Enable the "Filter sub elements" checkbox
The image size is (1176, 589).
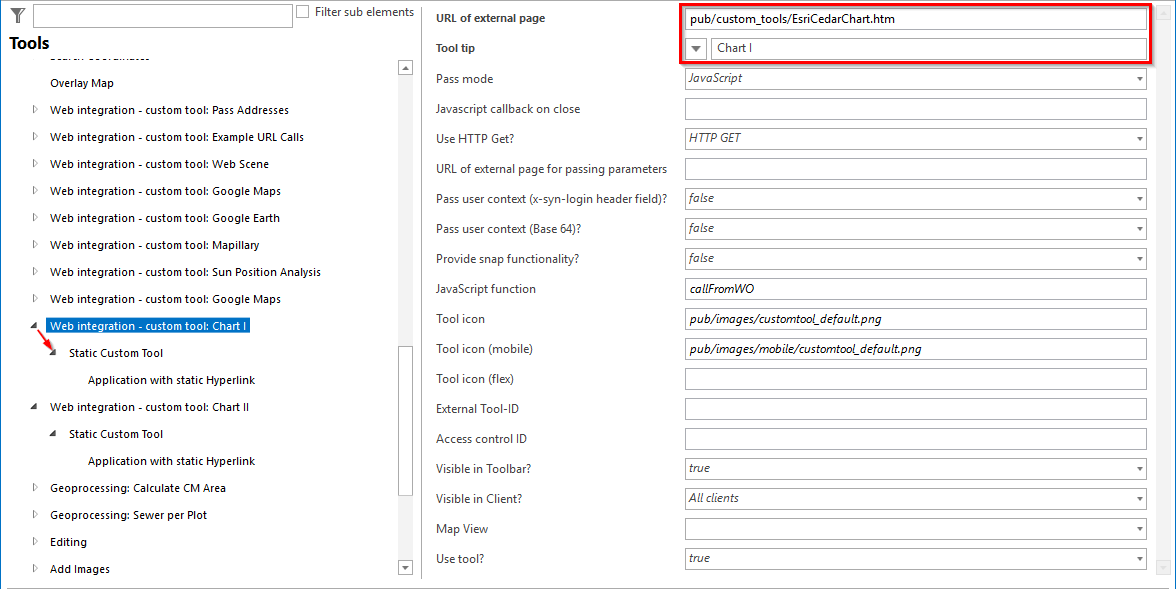coord(301,11)
